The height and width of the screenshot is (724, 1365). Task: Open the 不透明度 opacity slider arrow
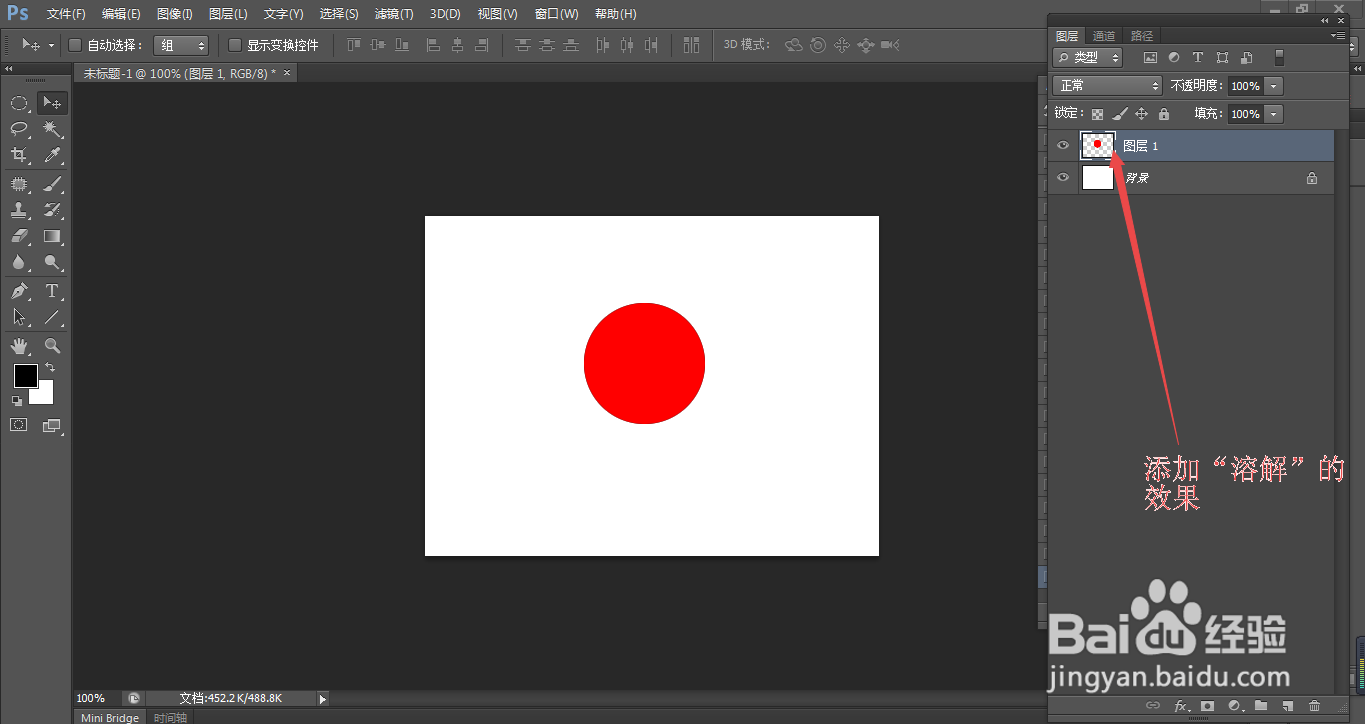click(x=1274, y=86)
